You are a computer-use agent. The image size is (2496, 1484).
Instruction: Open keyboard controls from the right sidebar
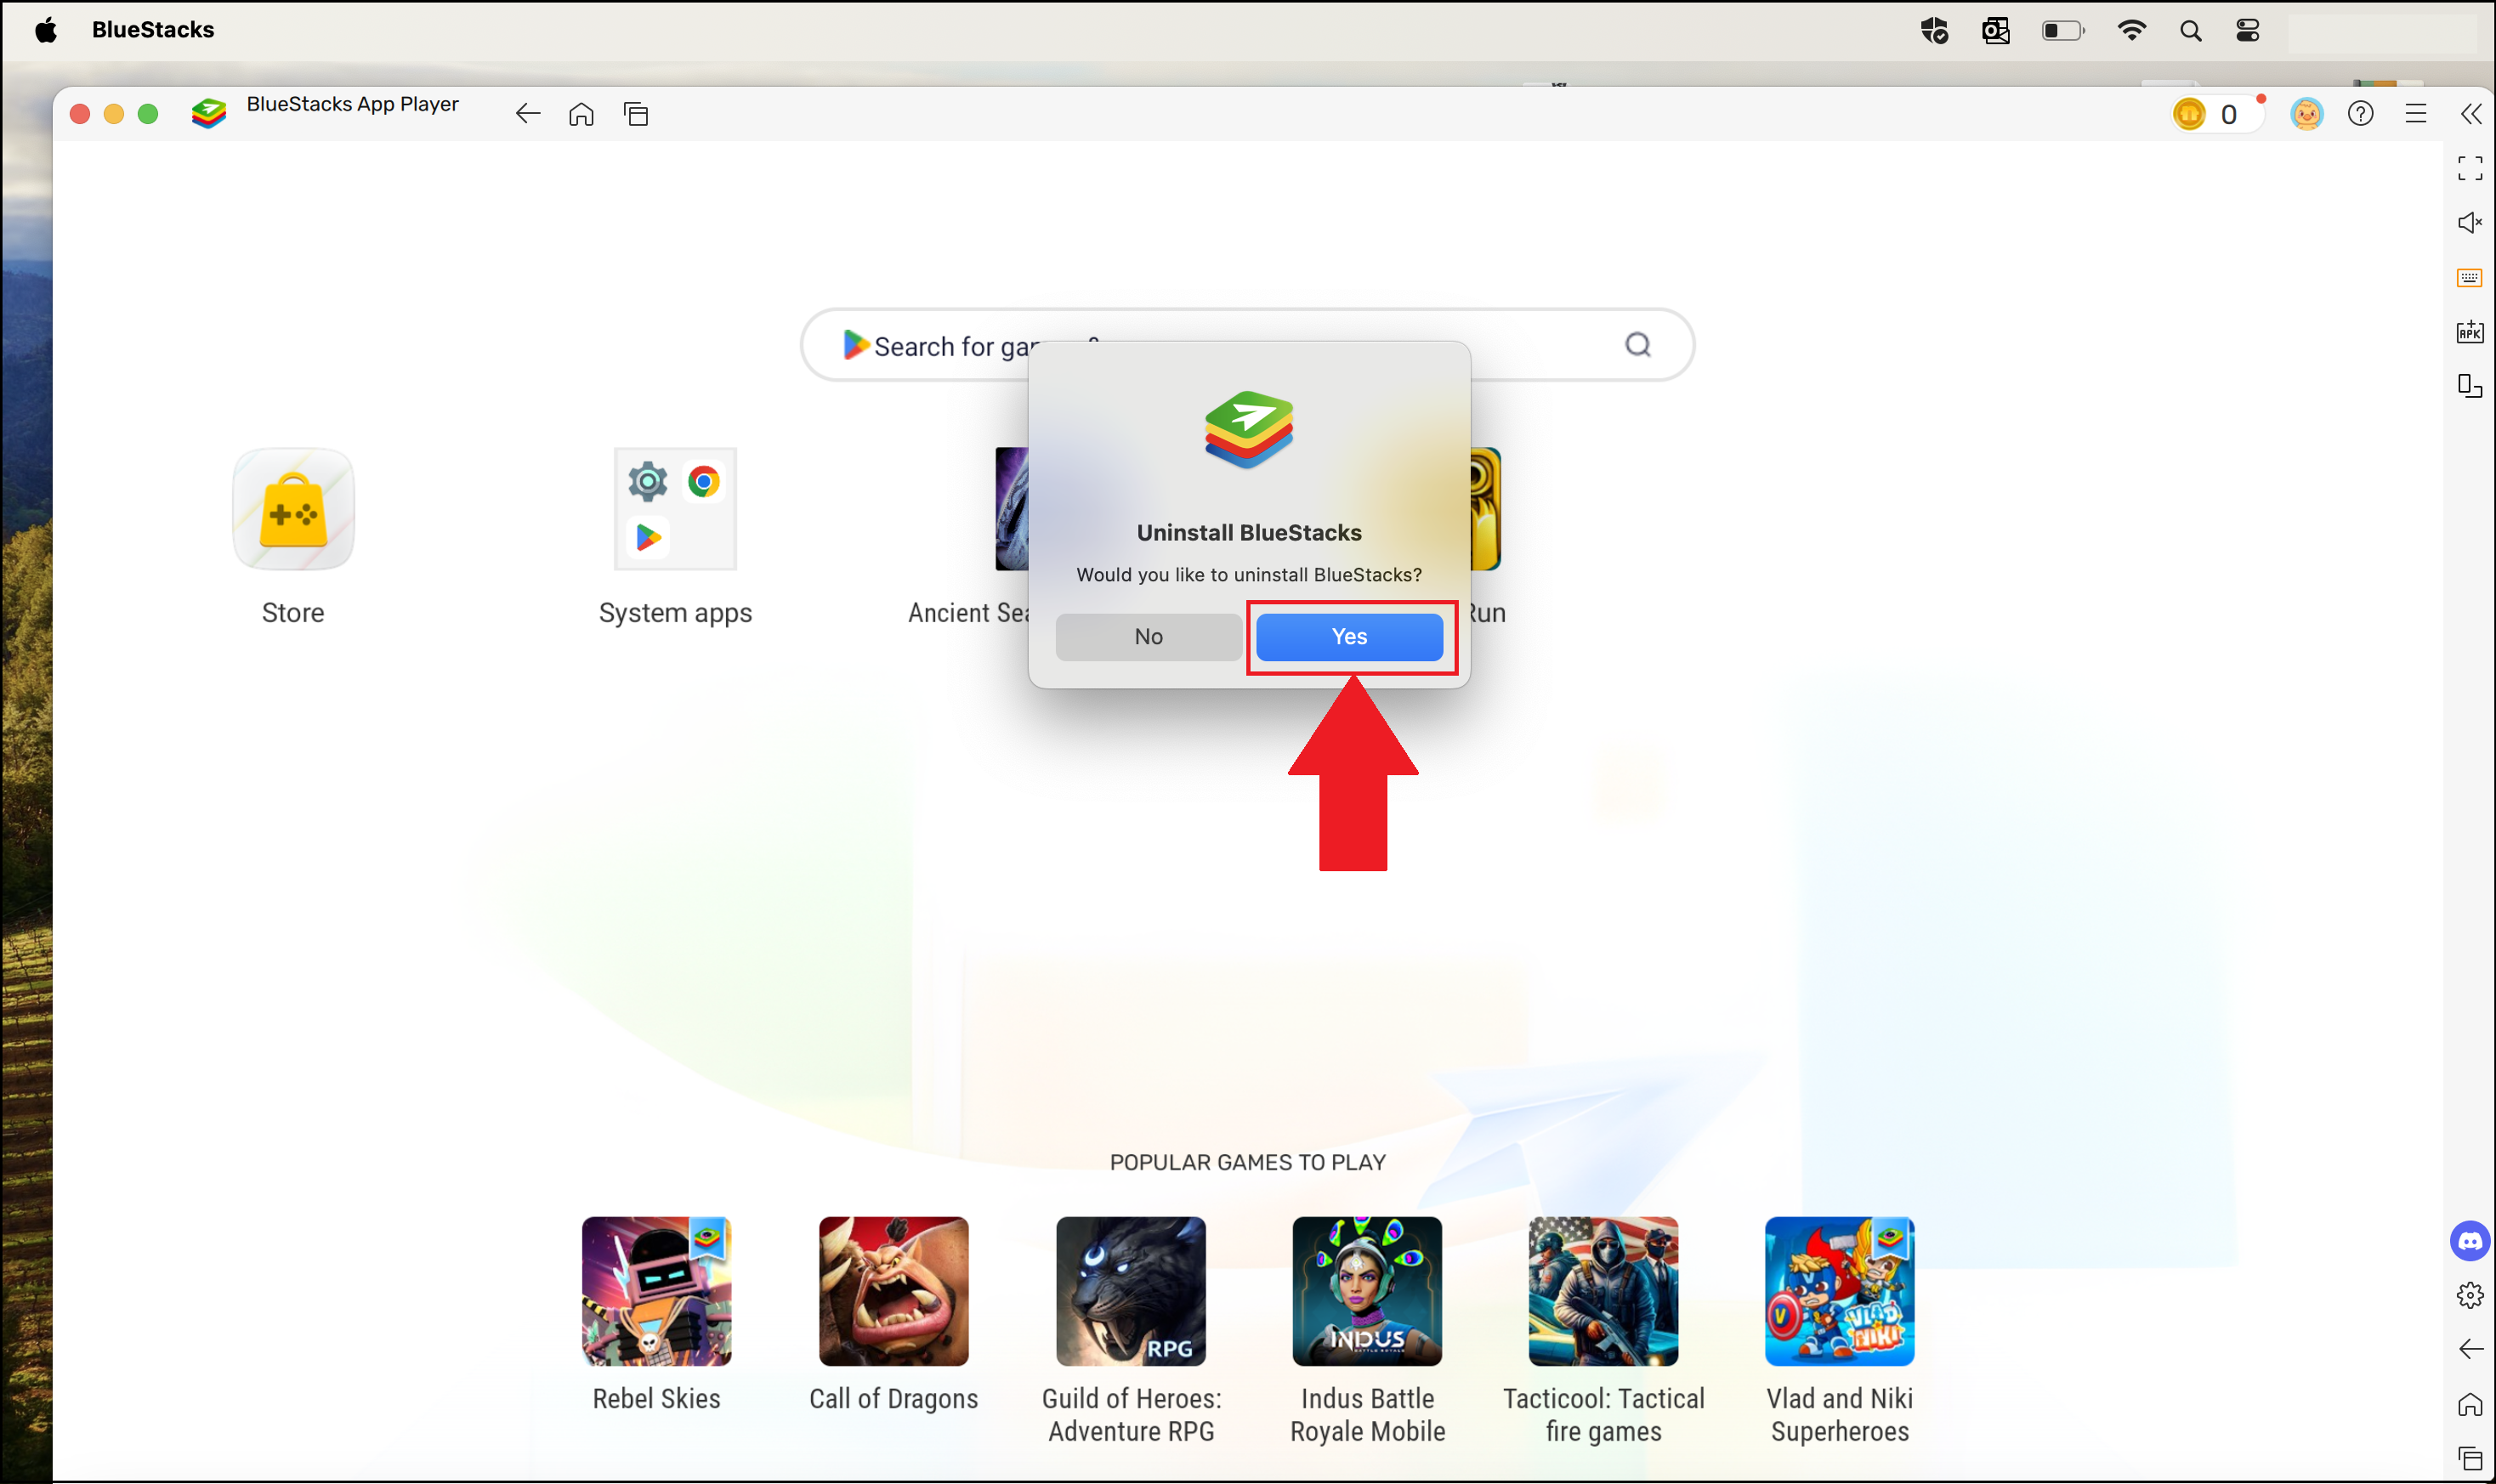coord(2470,277)
